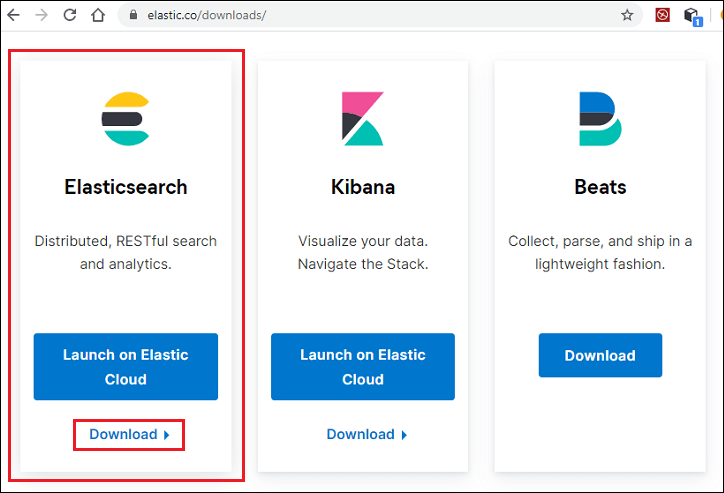Click the Elasticsearch logo icon
Viewport: 724px width, 493px height.
coord(126,119)
